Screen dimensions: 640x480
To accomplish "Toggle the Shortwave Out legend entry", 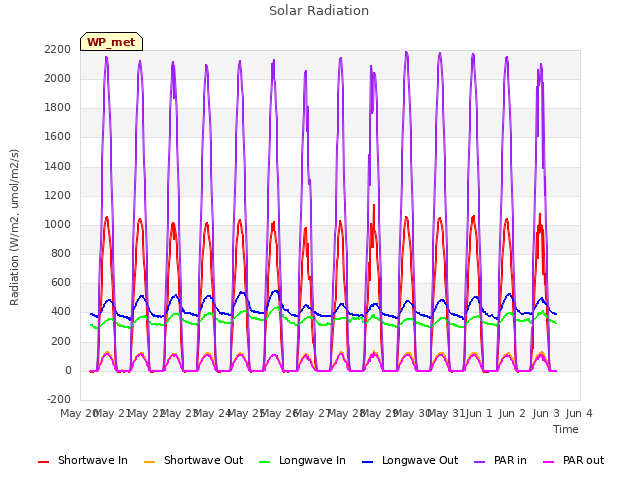I will [193, 460].
